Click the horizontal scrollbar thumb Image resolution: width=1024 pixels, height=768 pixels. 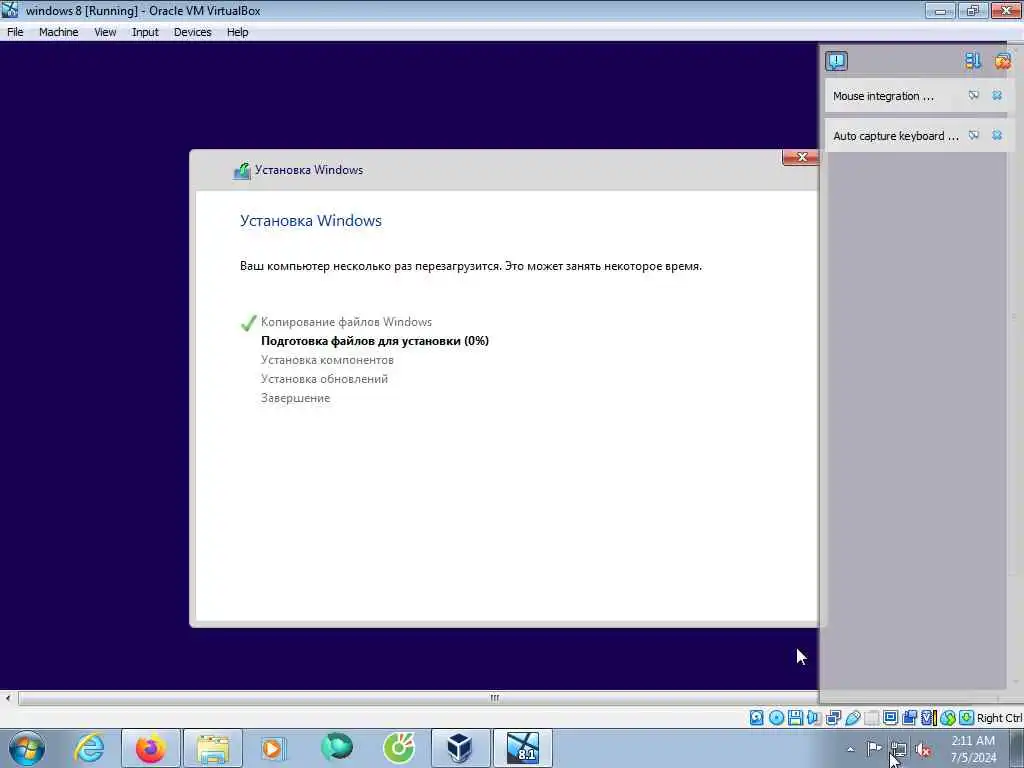[494, 698]
